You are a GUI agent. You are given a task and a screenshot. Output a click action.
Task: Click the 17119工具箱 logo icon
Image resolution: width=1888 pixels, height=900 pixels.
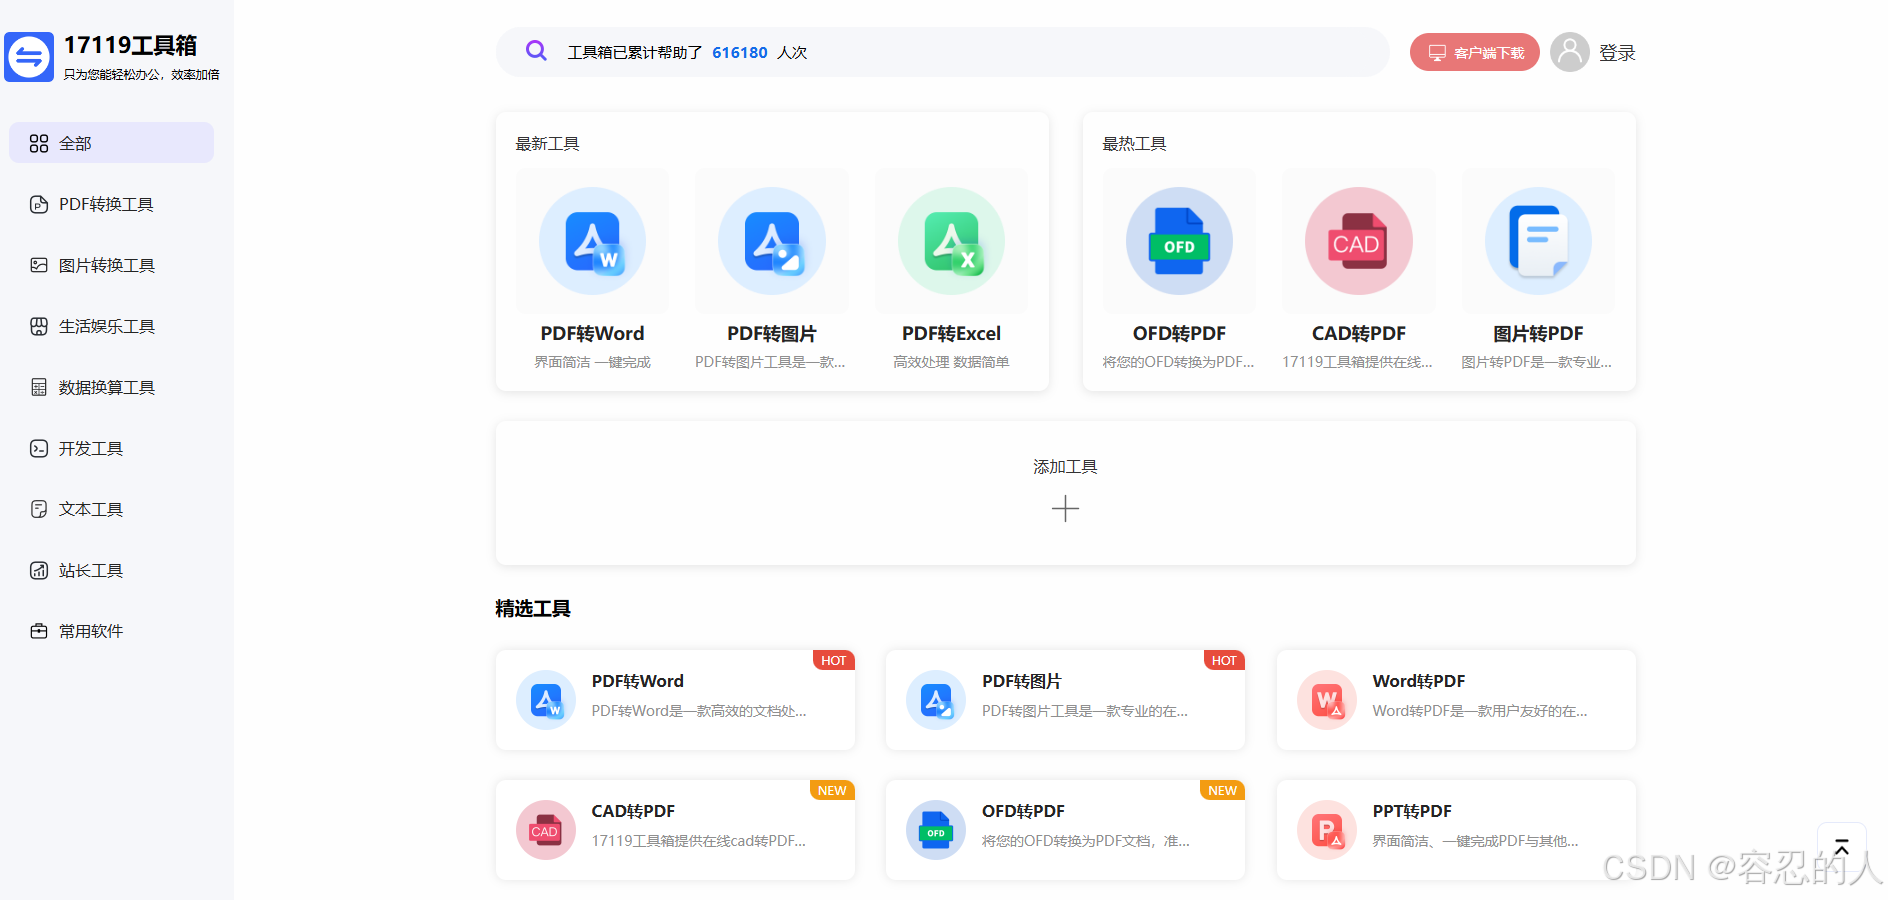tap(29, 57)
